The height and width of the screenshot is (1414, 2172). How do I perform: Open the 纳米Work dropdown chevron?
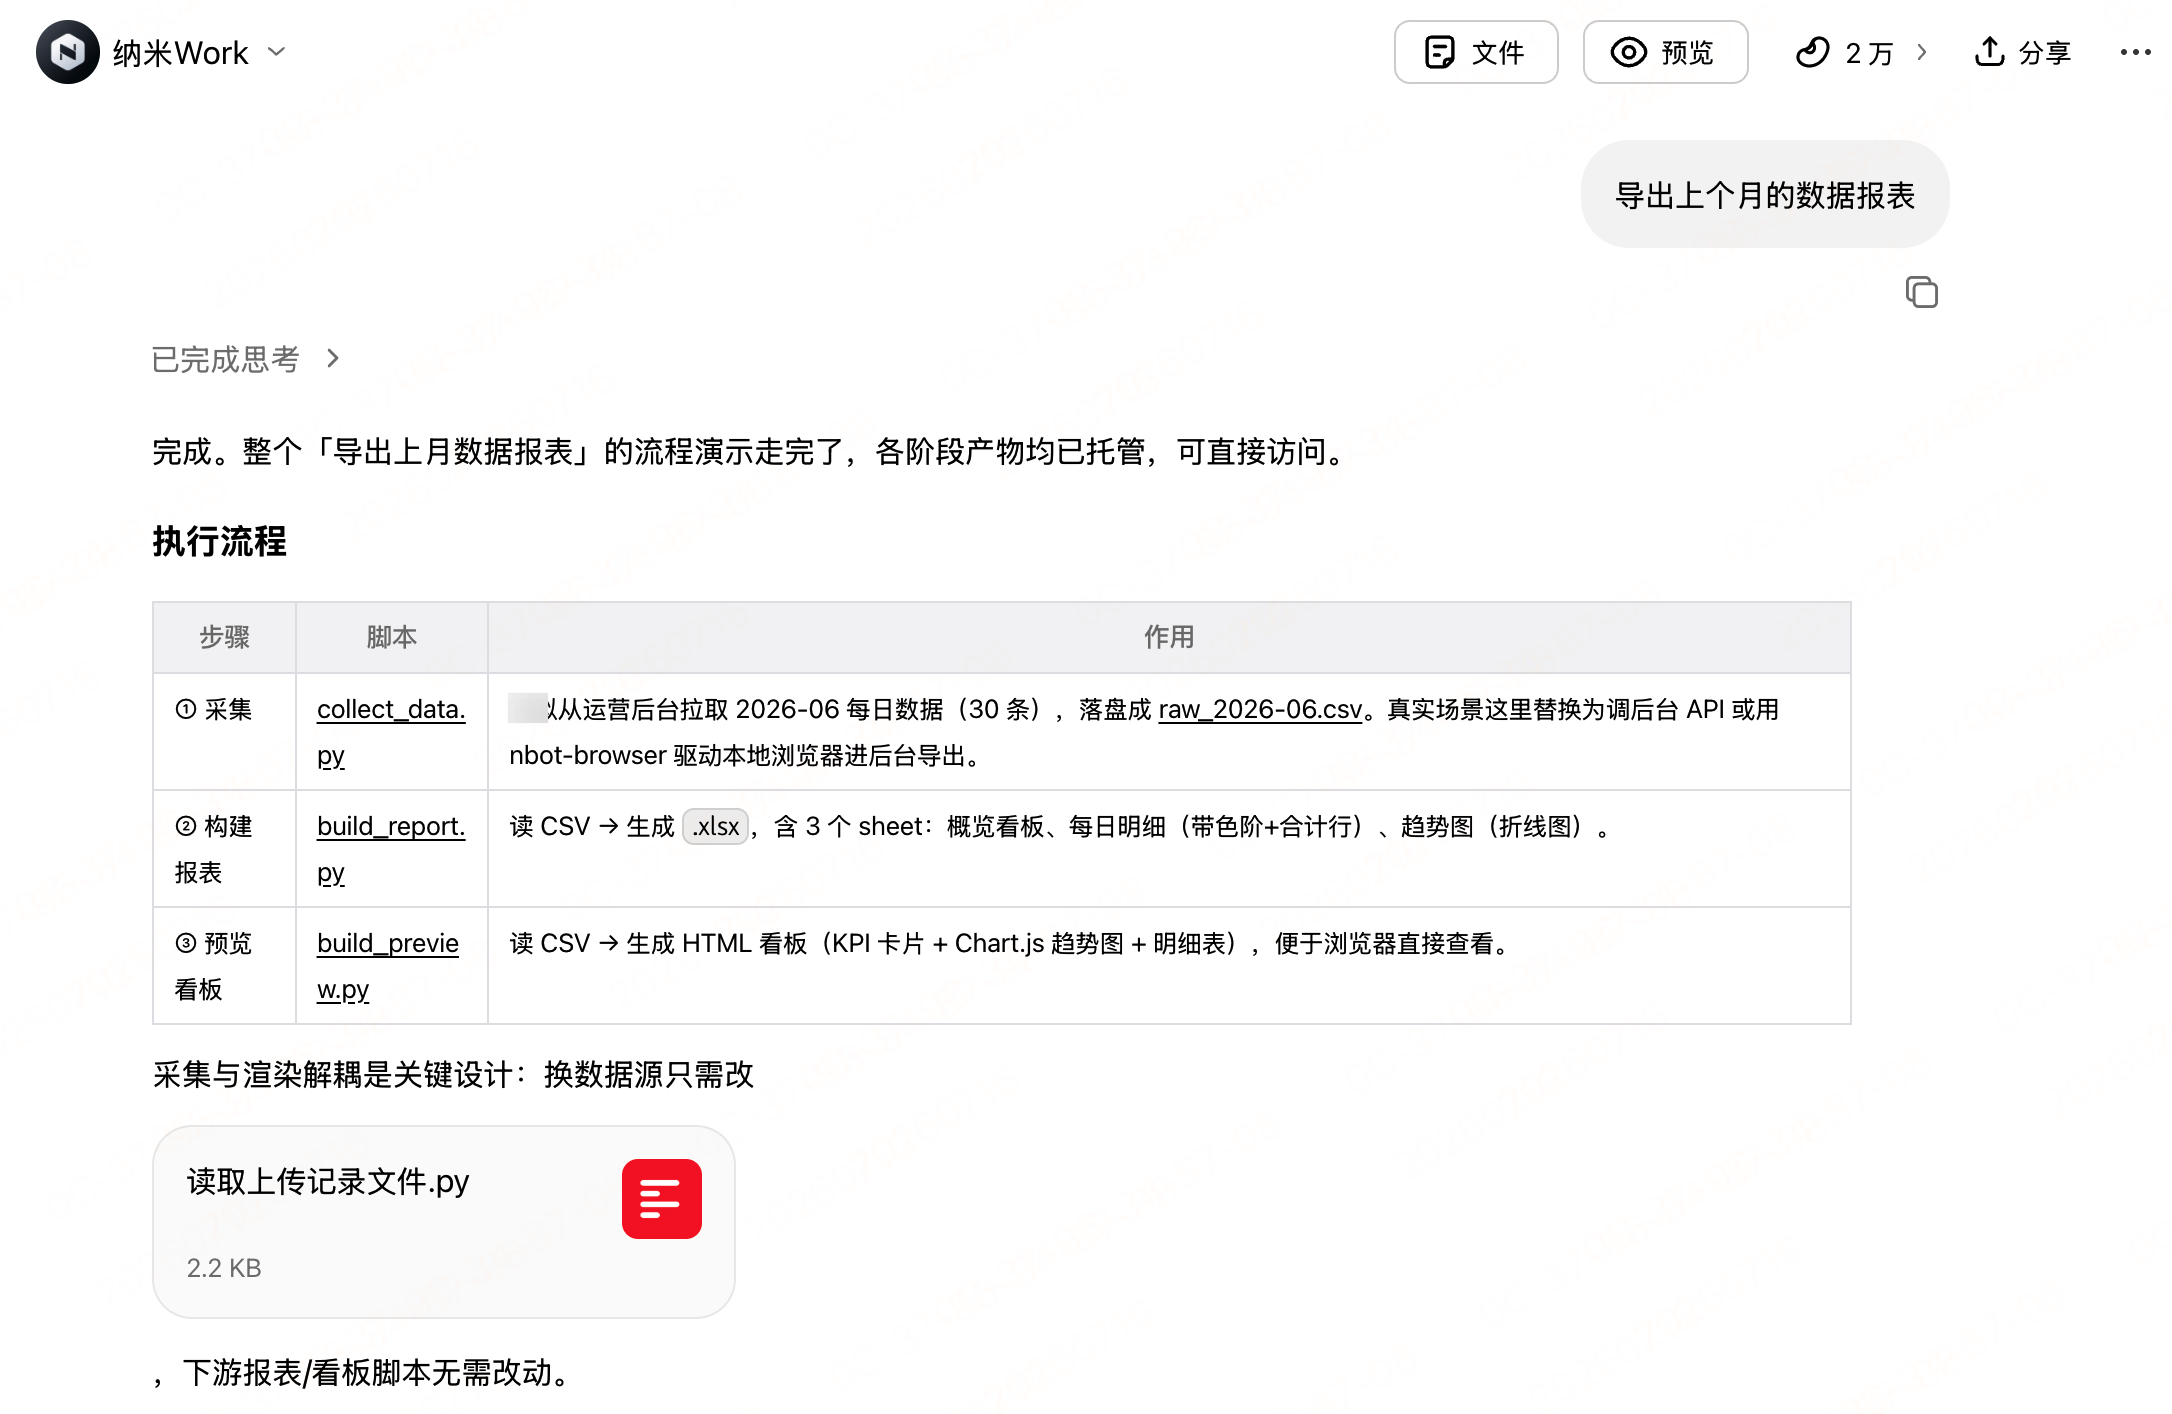point(277,52)
